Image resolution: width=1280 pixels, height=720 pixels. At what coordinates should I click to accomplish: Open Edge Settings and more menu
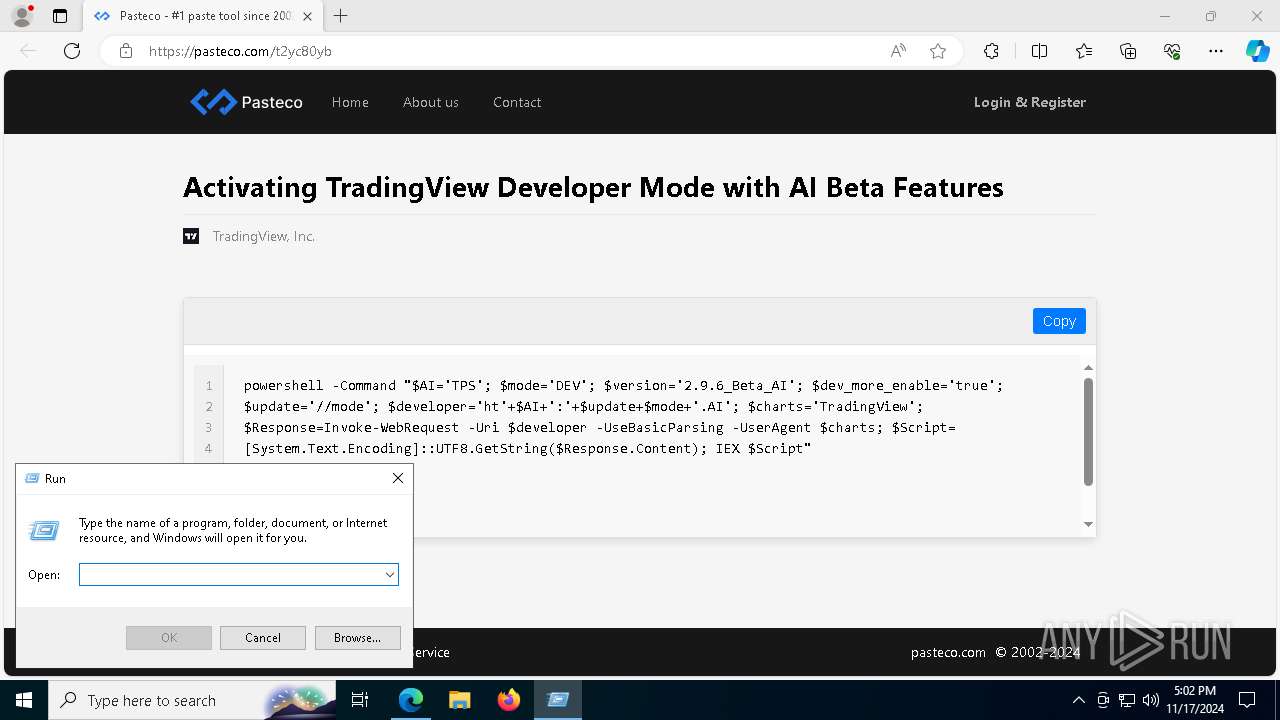pyautogui.click(x=1216, y=51)
